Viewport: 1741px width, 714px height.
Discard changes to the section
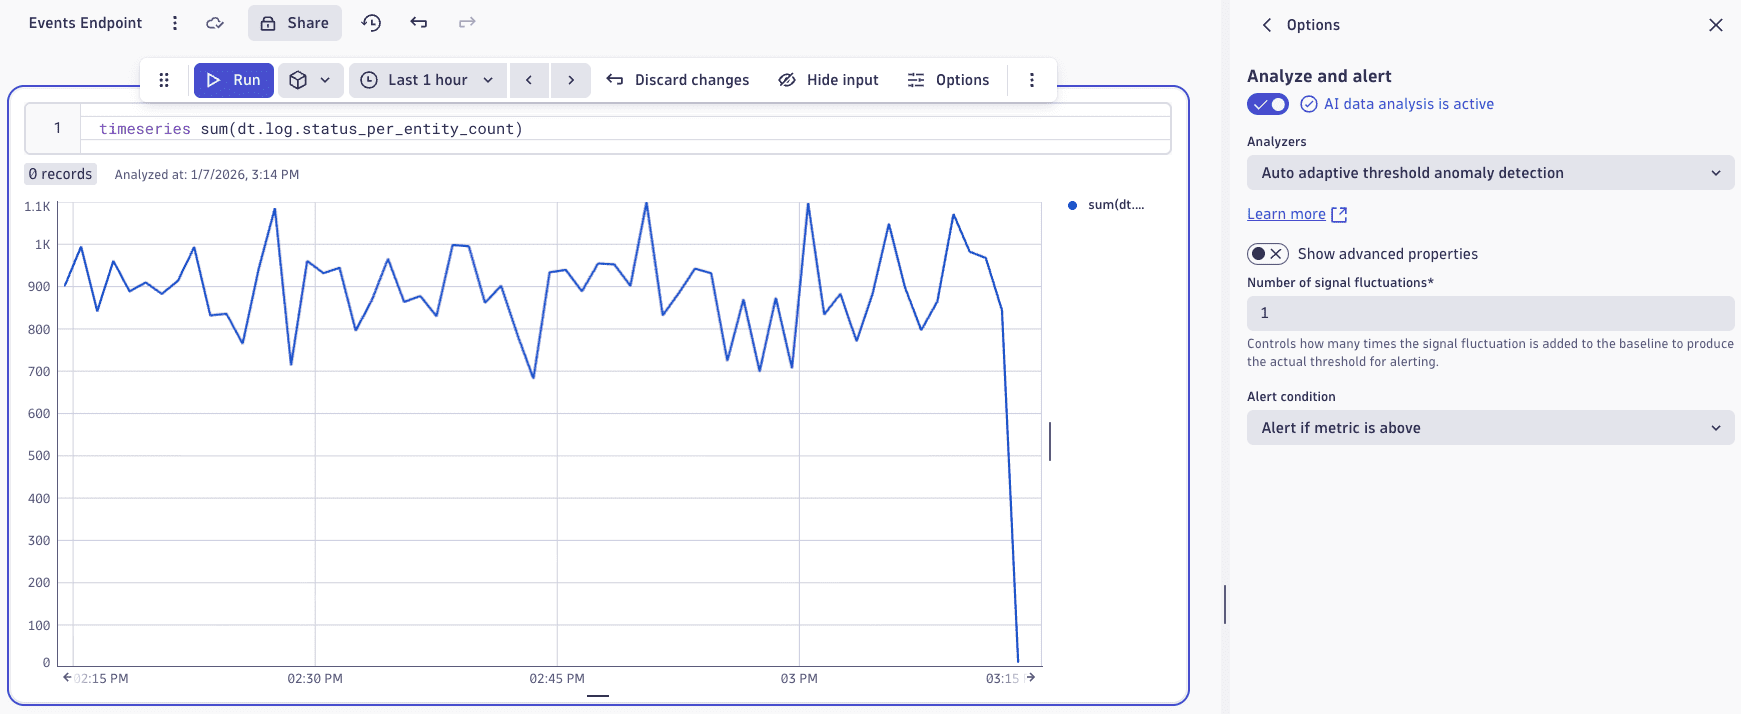pyautogui.click(x=678, y=80)
